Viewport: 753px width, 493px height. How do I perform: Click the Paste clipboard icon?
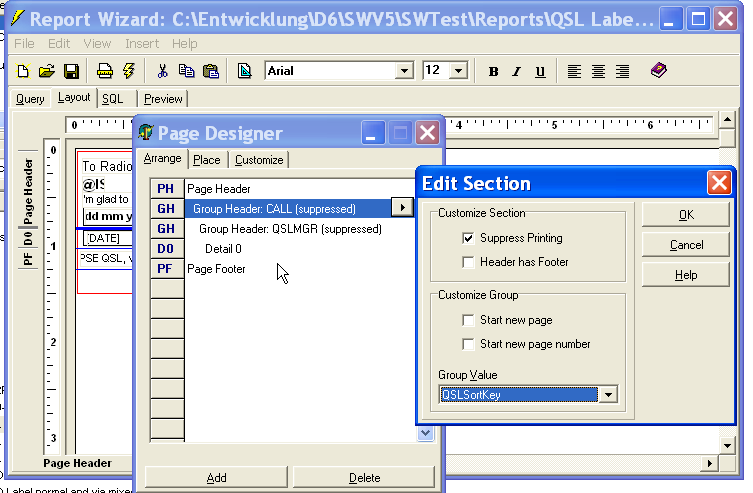[210, 71]
